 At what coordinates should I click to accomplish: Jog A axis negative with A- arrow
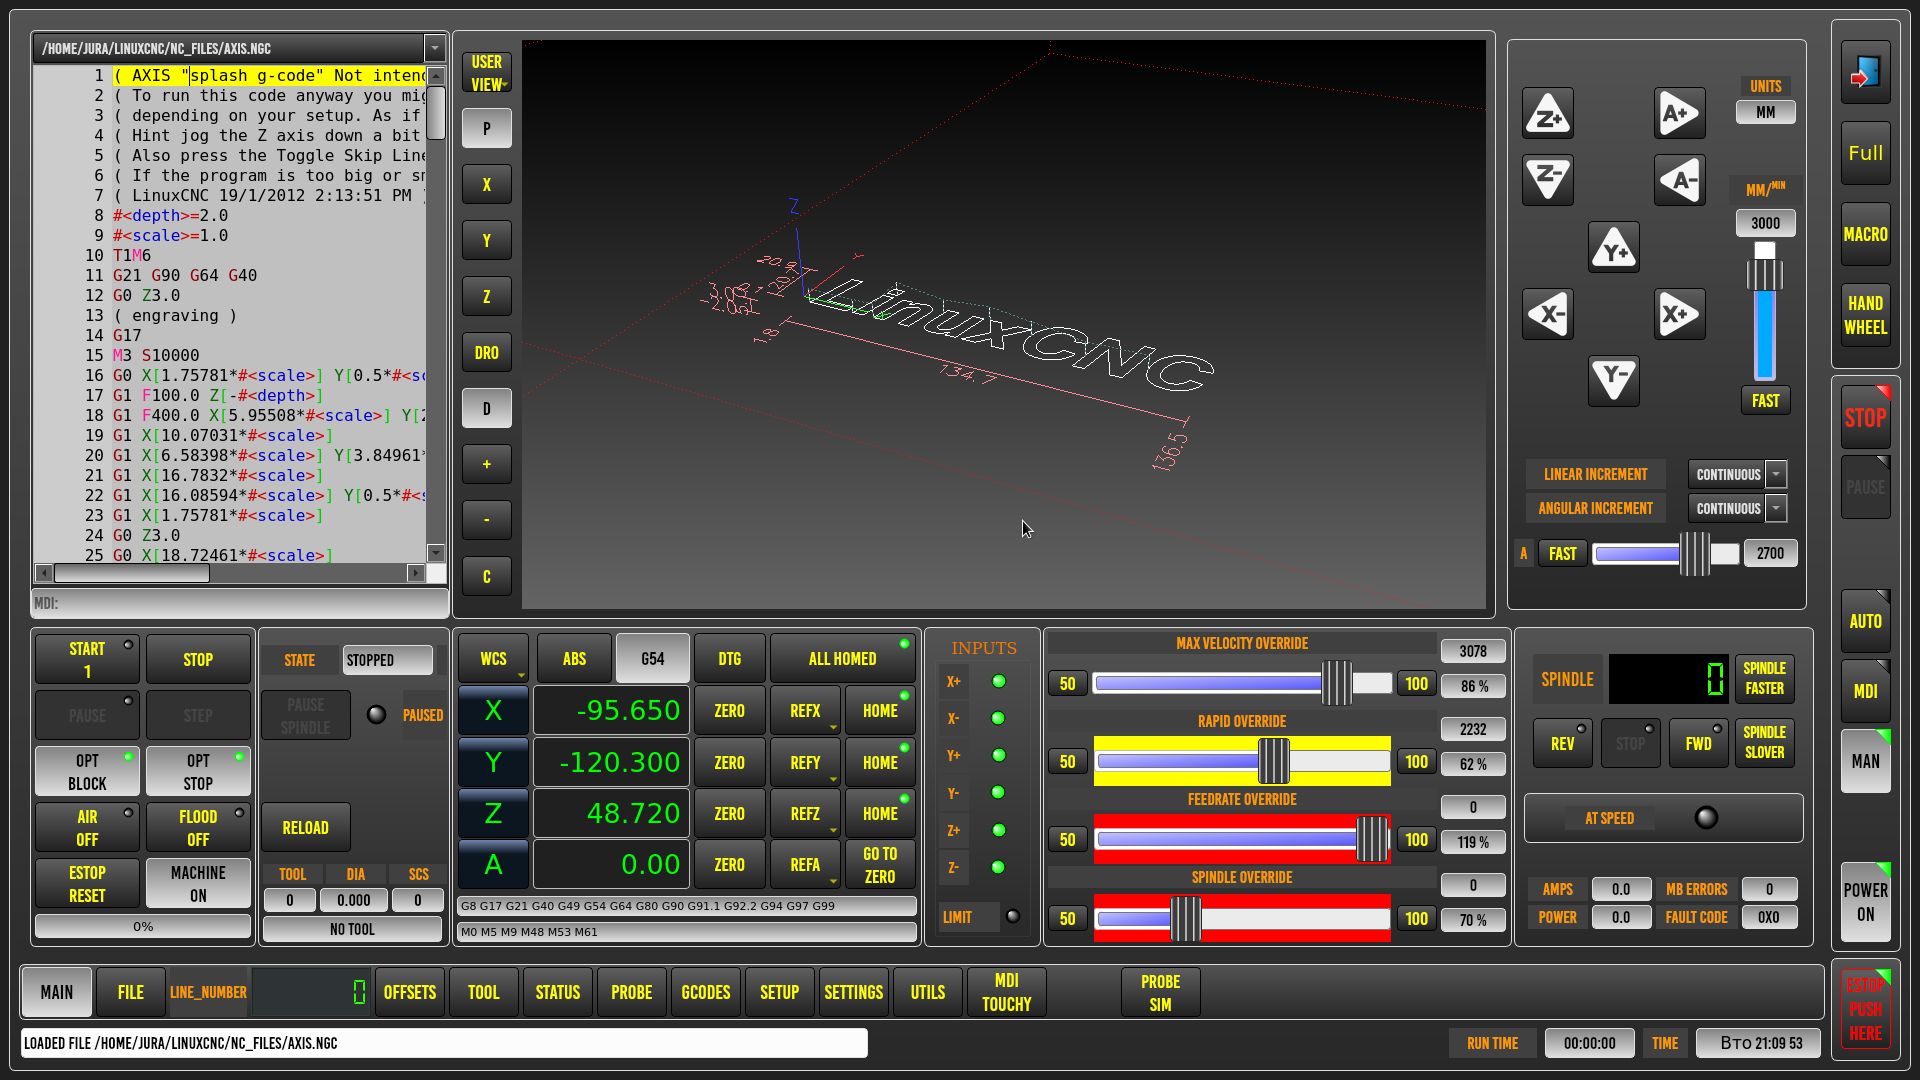point(1679,180)
